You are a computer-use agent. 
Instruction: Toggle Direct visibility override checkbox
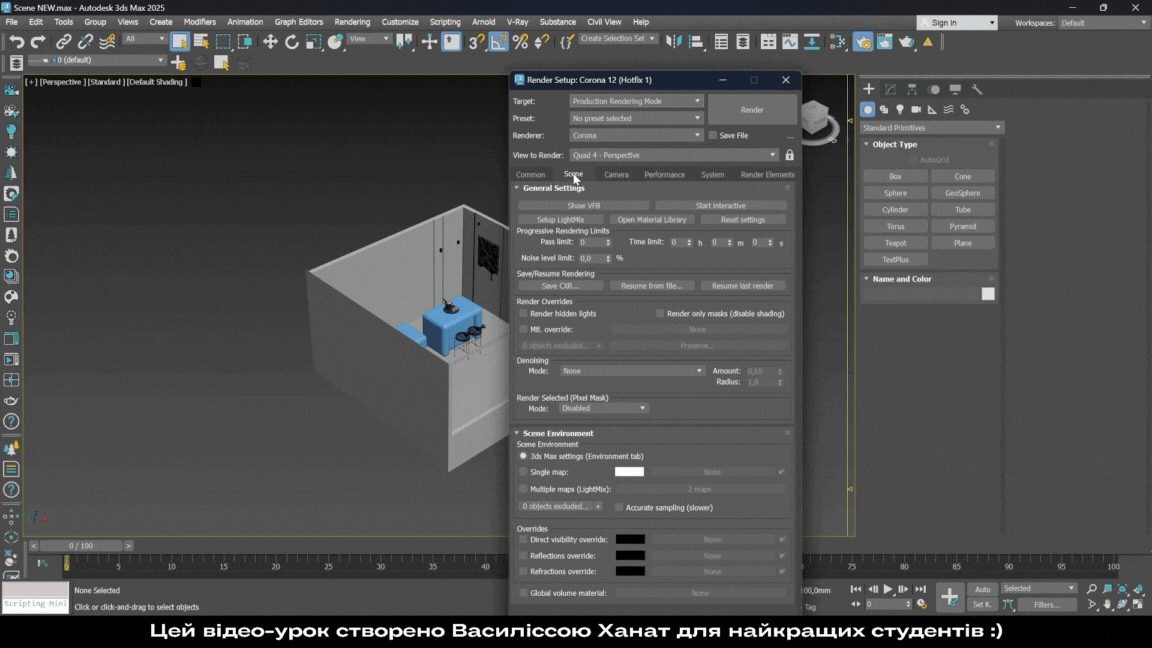(524, 539)
